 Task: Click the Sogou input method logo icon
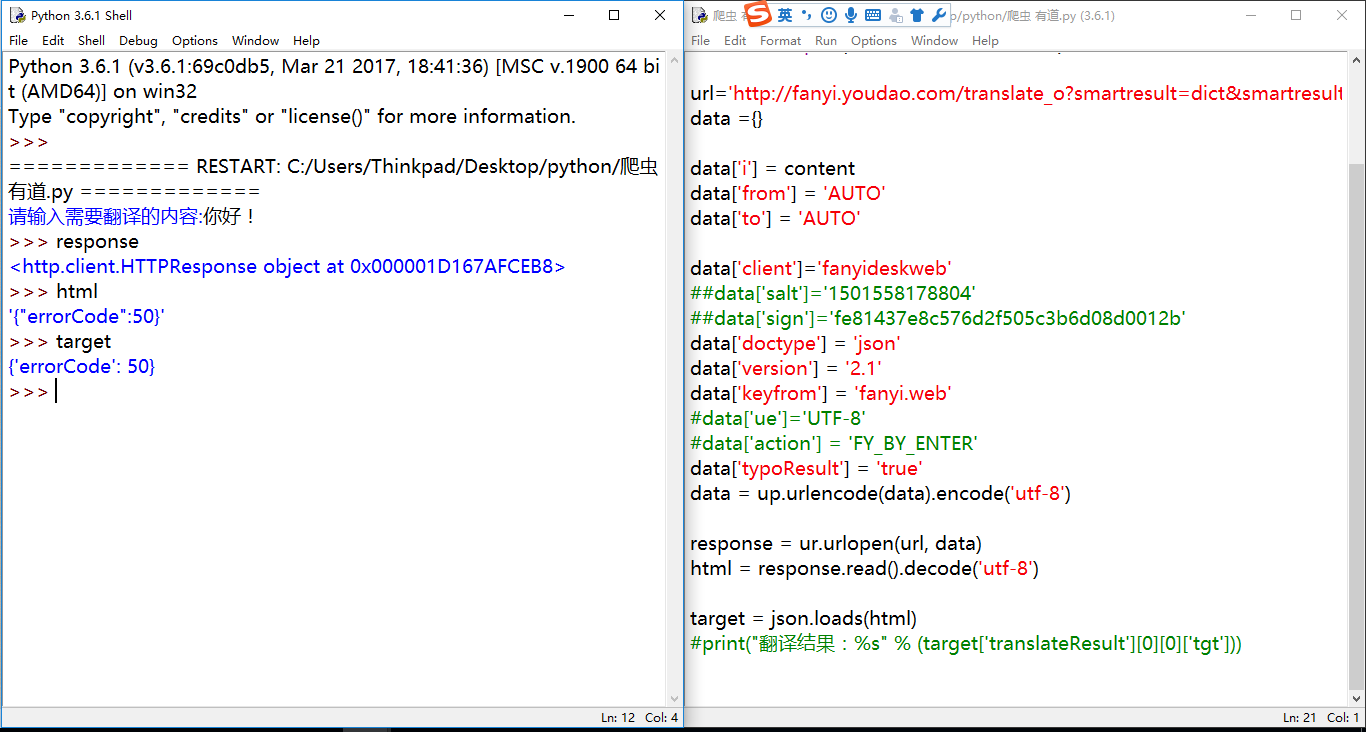click(759, 15)
